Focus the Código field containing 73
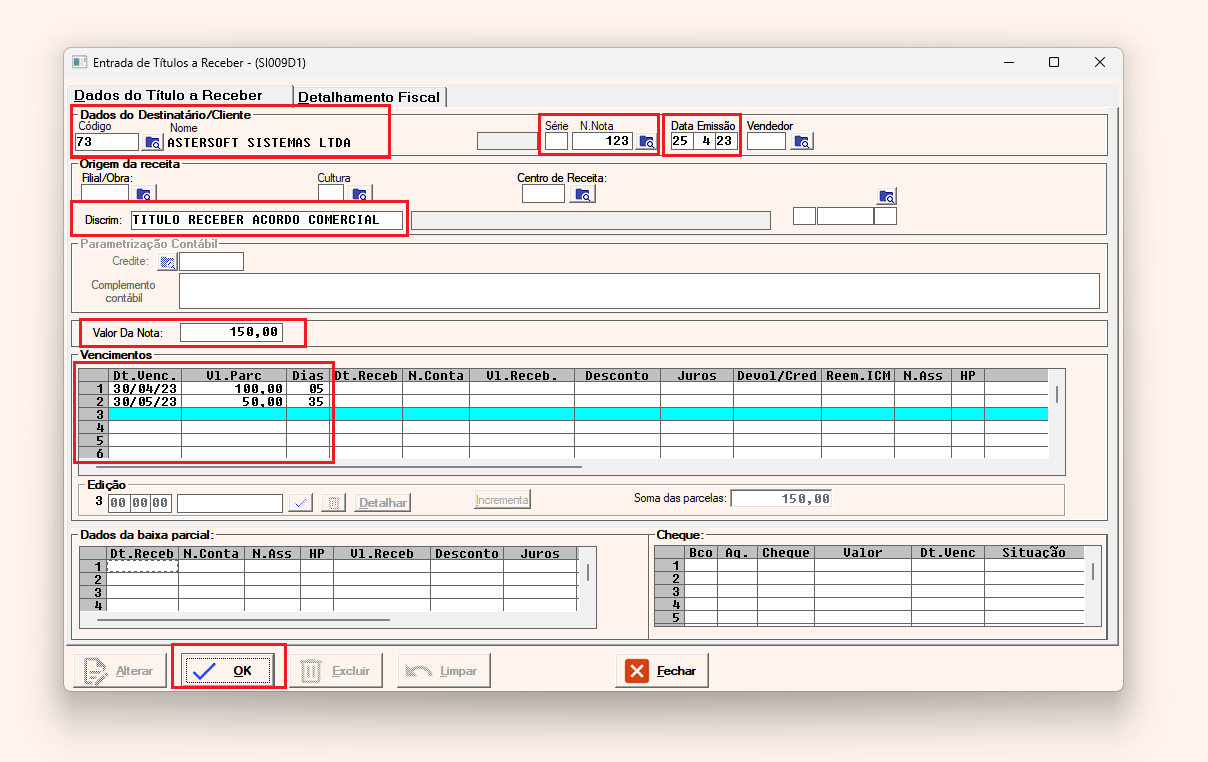This screenshot has width=1208, height=762. tap(108, 142)
